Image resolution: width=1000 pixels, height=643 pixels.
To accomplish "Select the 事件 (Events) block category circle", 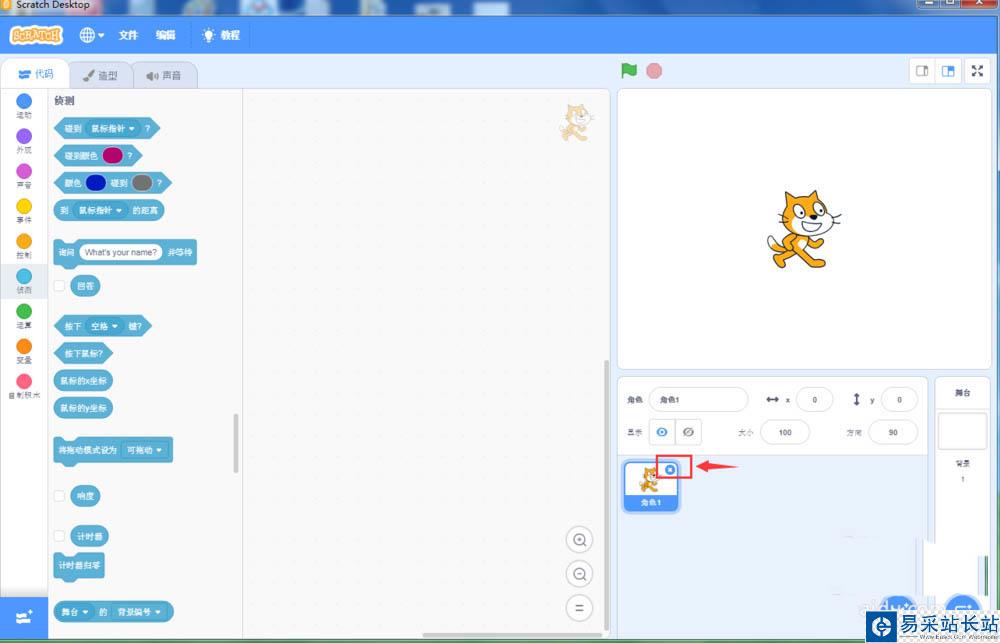I will coord(24,206).
